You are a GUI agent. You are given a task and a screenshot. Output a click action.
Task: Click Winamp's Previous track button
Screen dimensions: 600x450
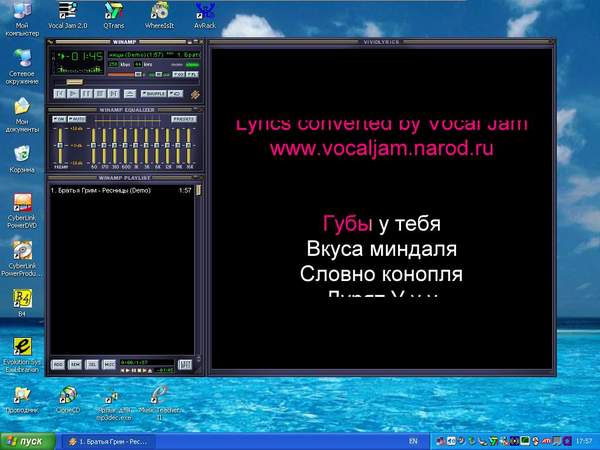[60, 93]
